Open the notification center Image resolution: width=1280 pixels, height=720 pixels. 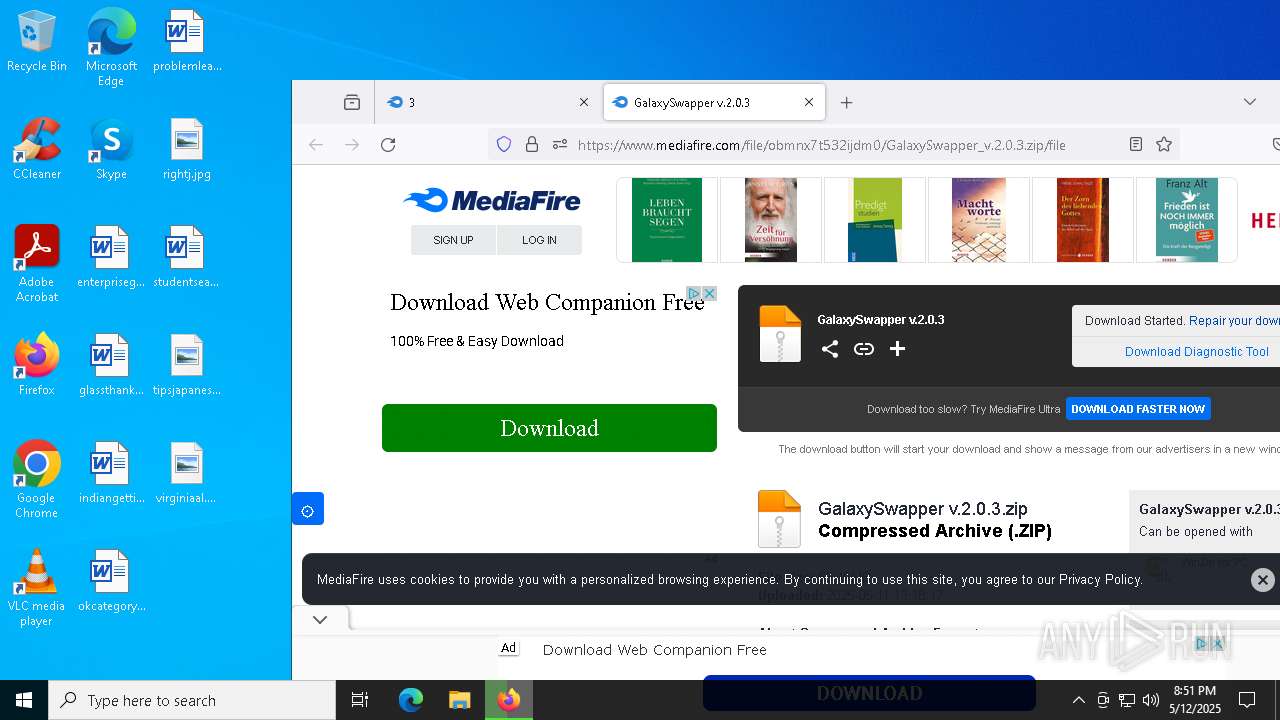point(1247,700)
